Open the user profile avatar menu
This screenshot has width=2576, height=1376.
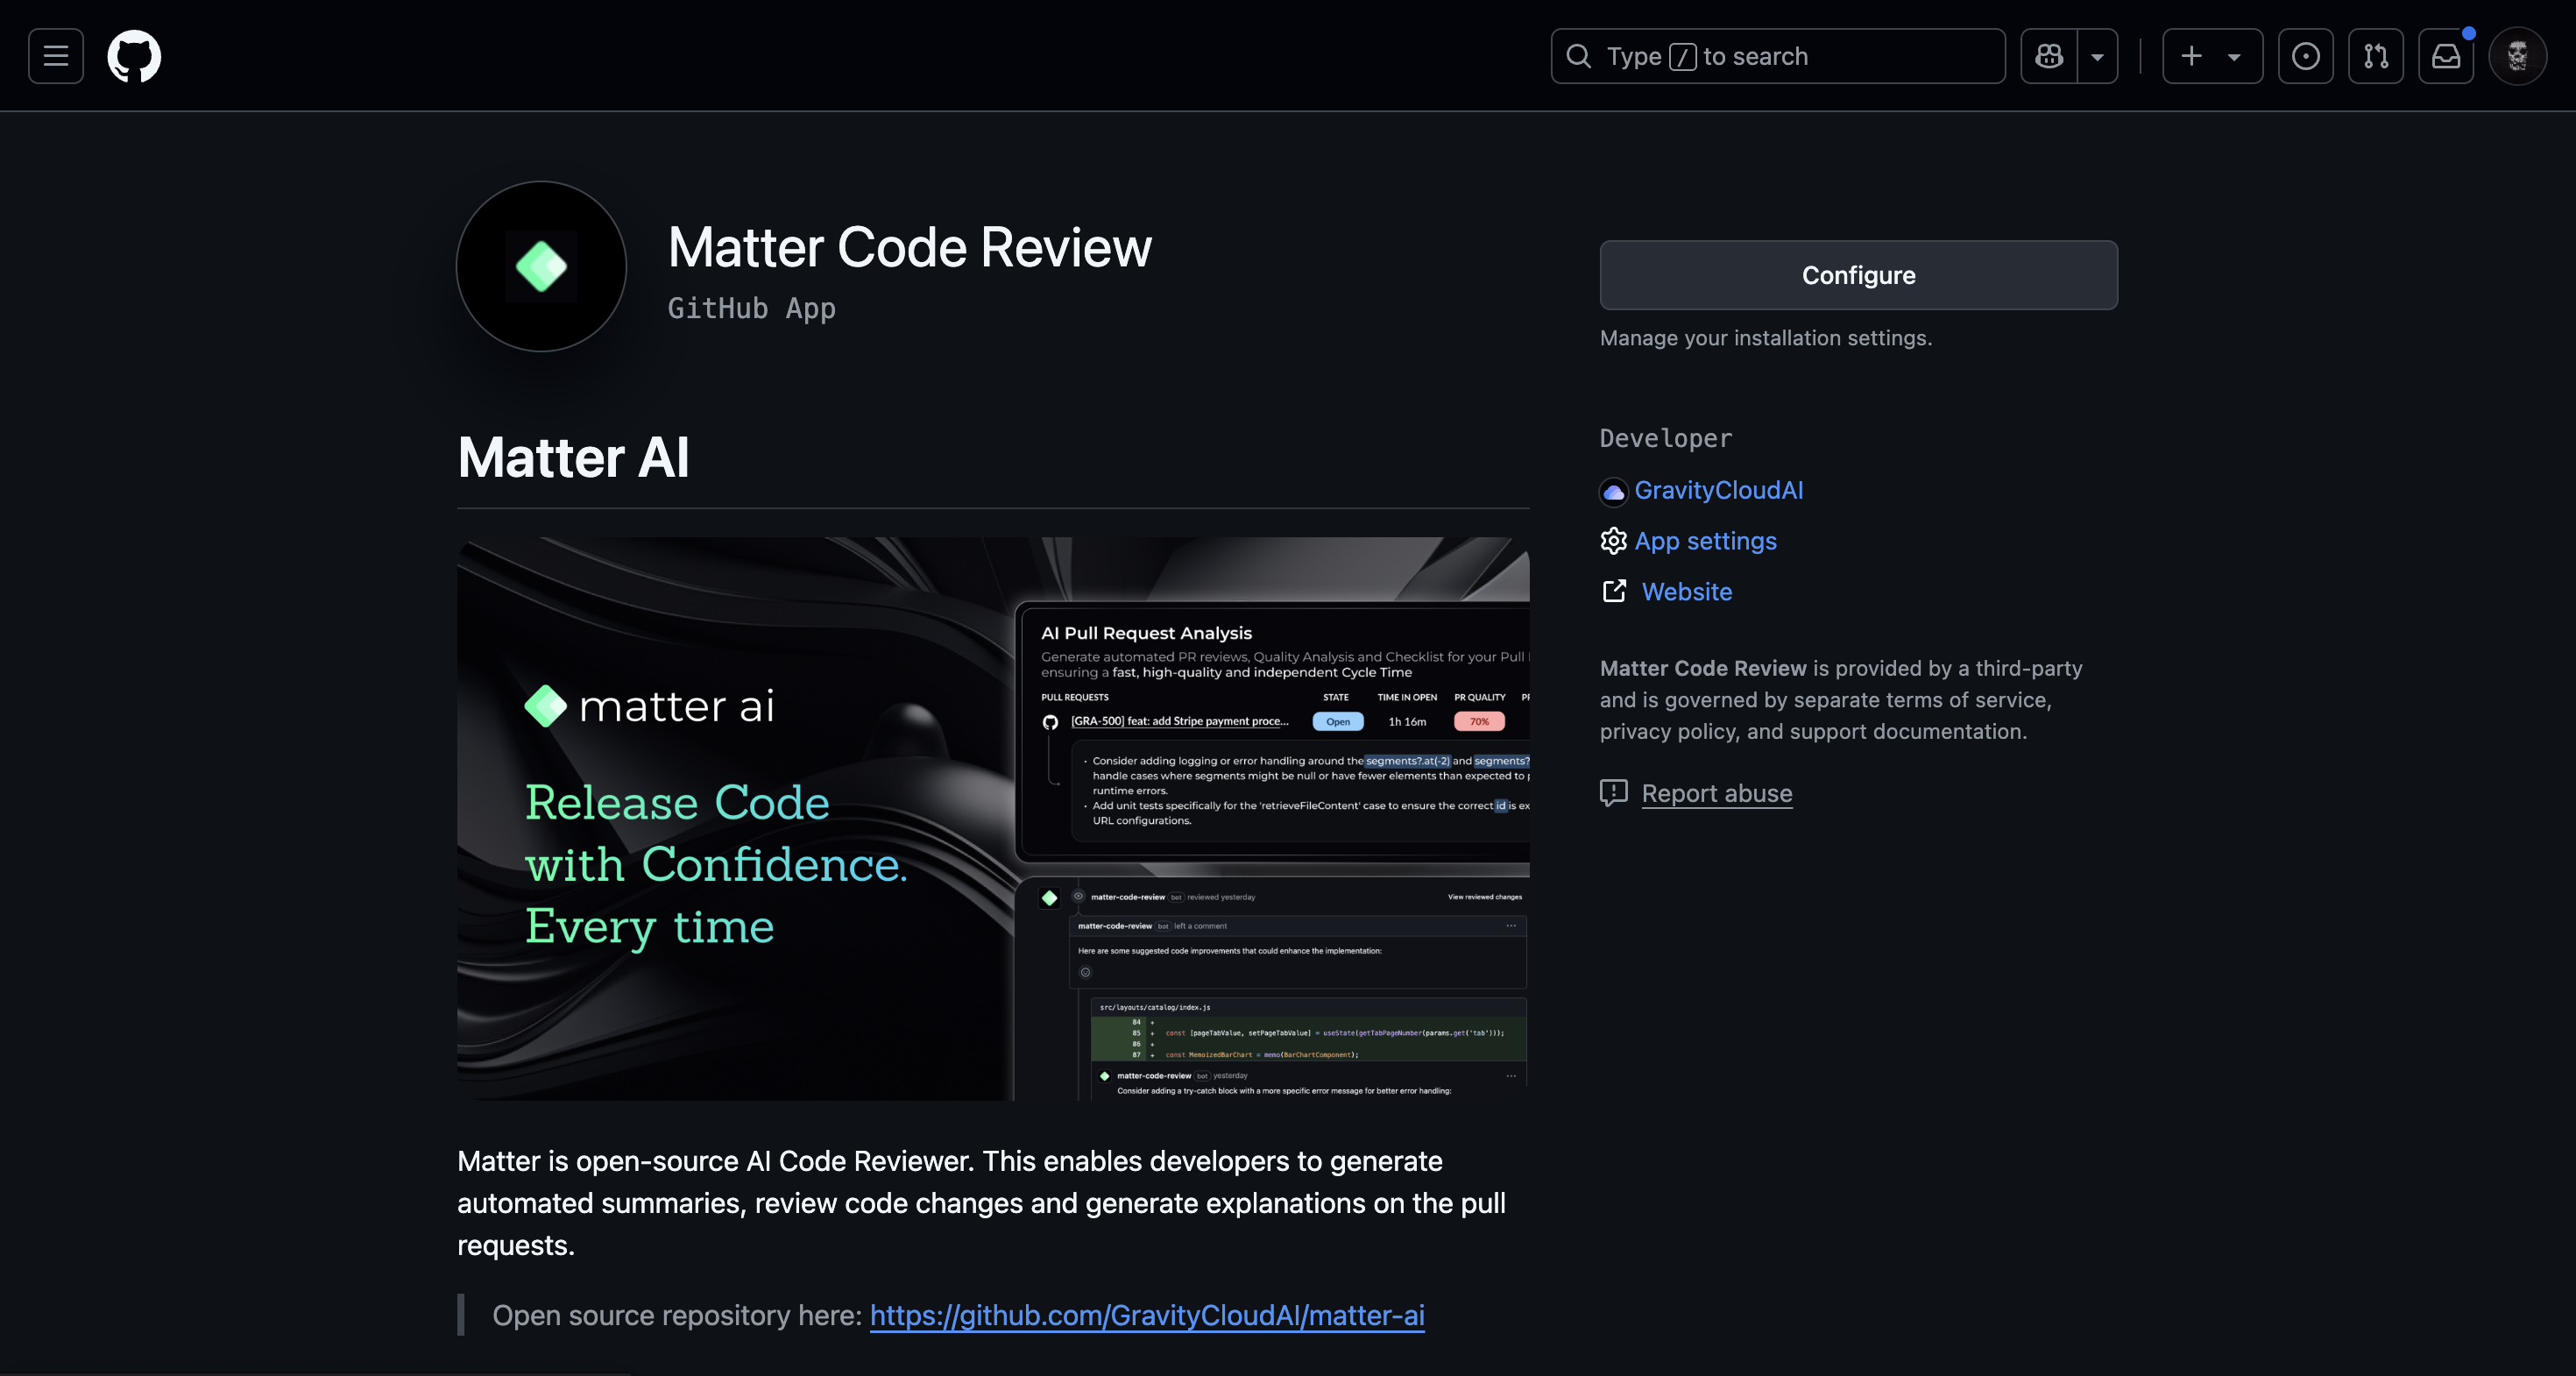coord(2517,56)
